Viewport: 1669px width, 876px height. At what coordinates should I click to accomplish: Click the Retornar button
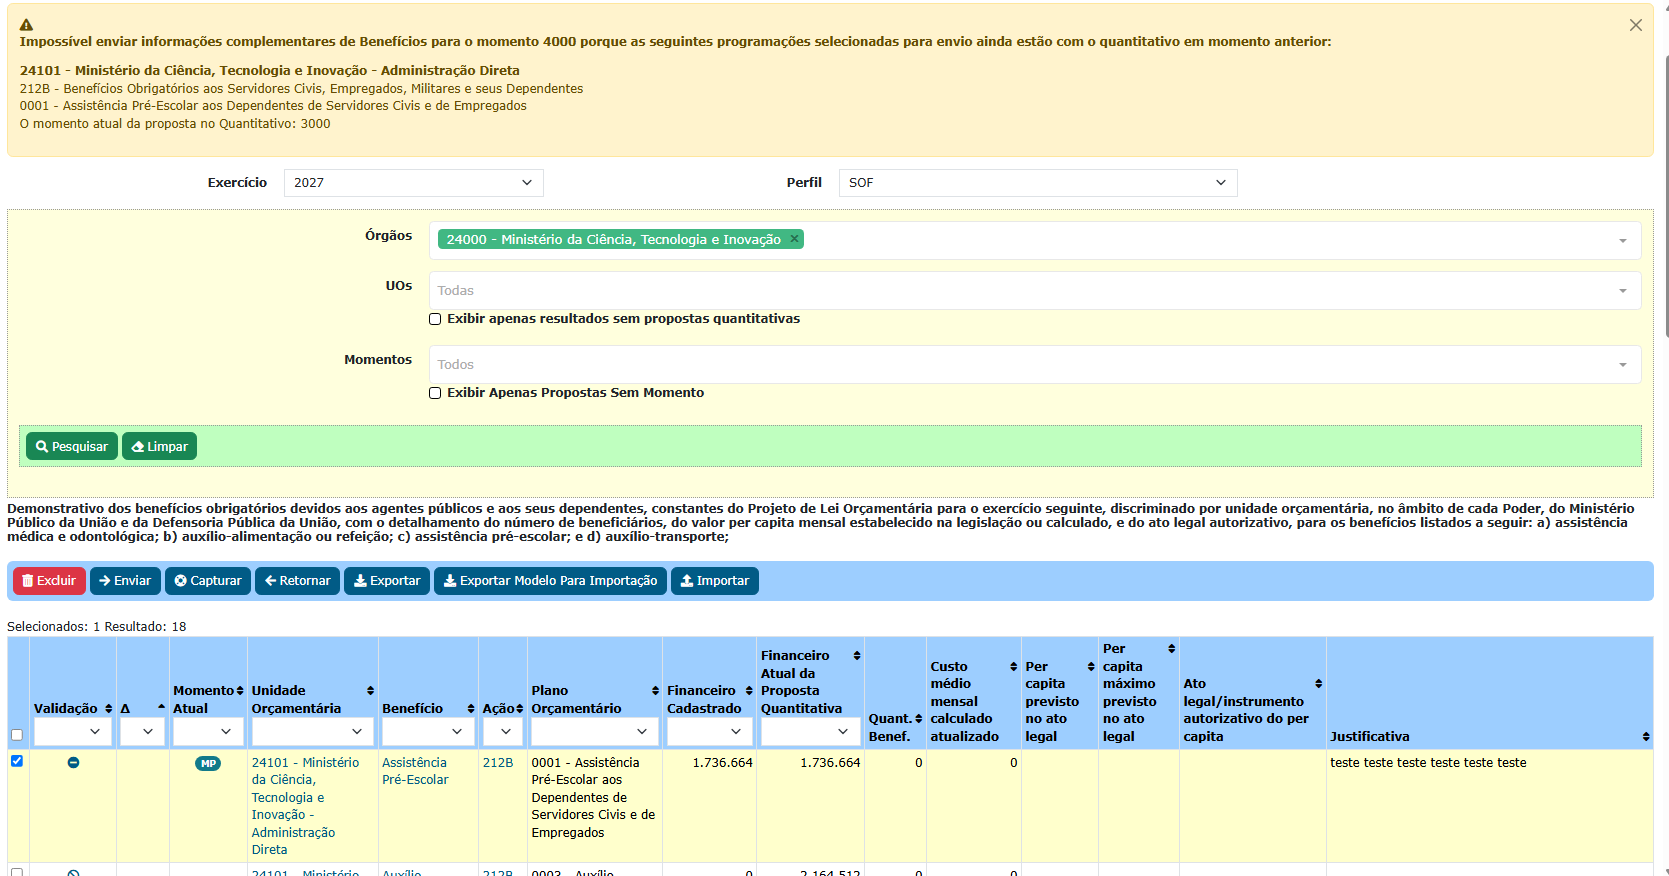click(x=297, y=581)
